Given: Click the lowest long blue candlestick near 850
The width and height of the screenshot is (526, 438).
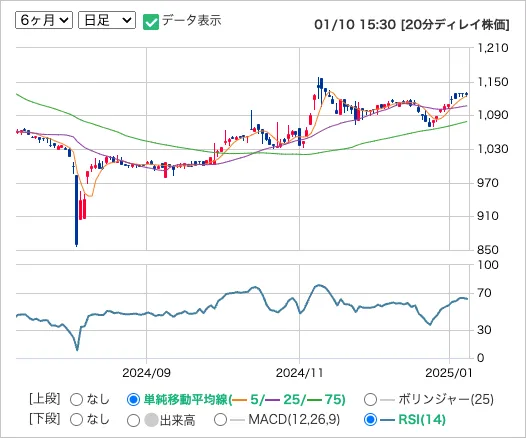Looking at the screenshot, I should (76, 210).
